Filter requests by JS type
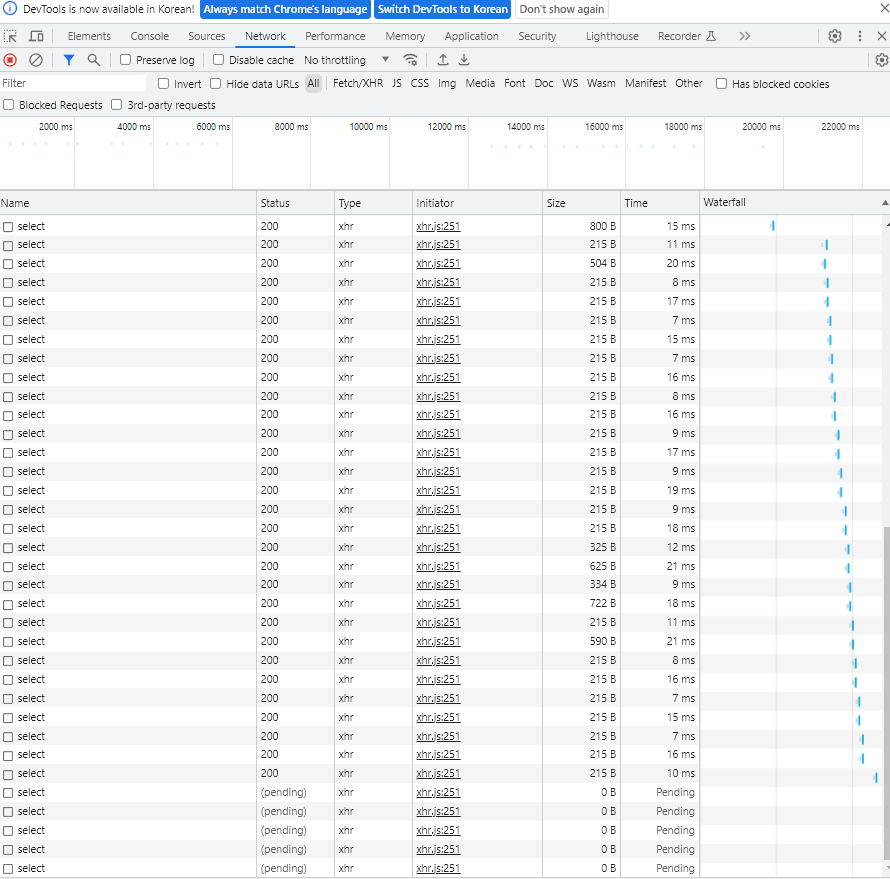 click(397, 83)
